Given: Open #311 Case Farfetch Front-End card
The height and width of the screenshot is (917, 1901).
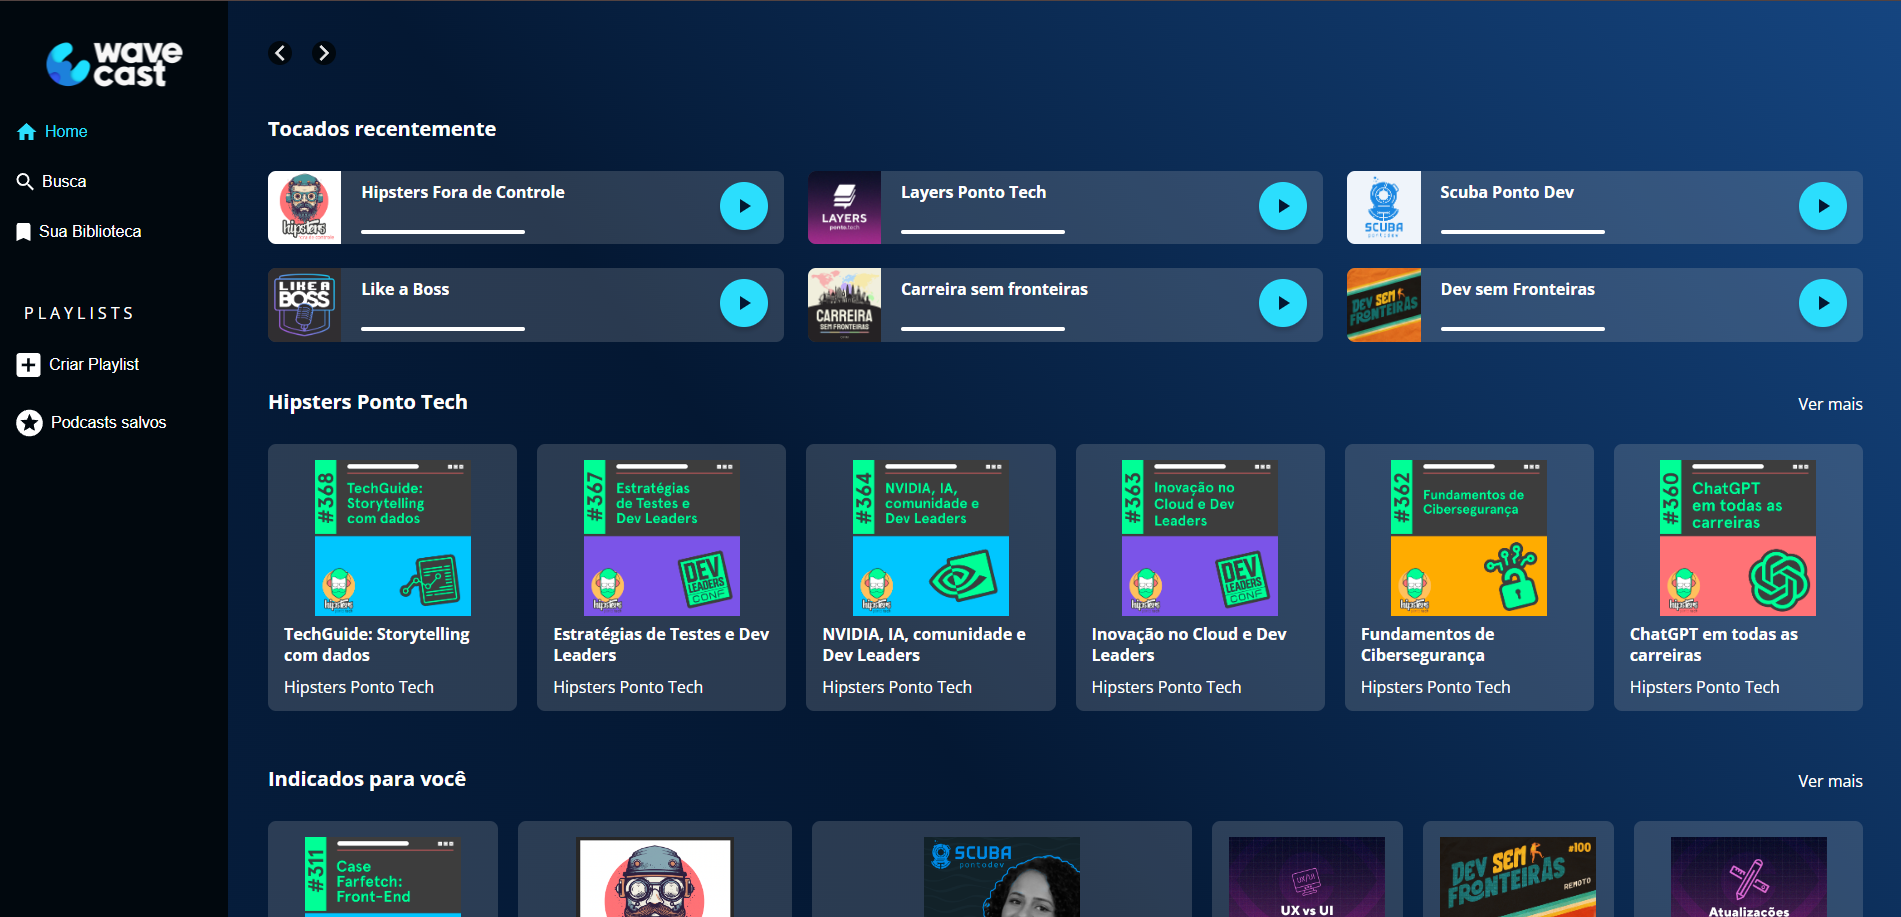Looking at the screenshot, I should coord(383,870).
